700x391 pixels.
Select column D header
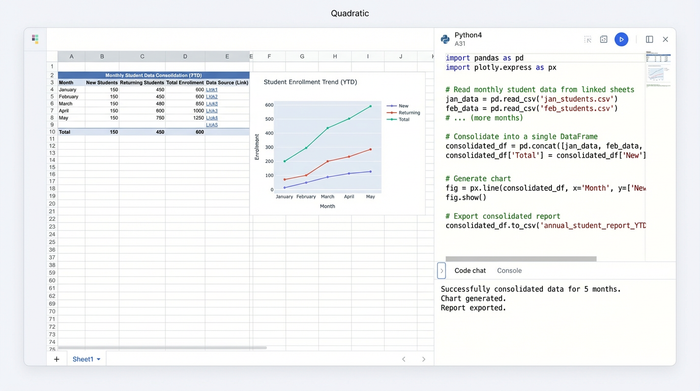point(185,56)
